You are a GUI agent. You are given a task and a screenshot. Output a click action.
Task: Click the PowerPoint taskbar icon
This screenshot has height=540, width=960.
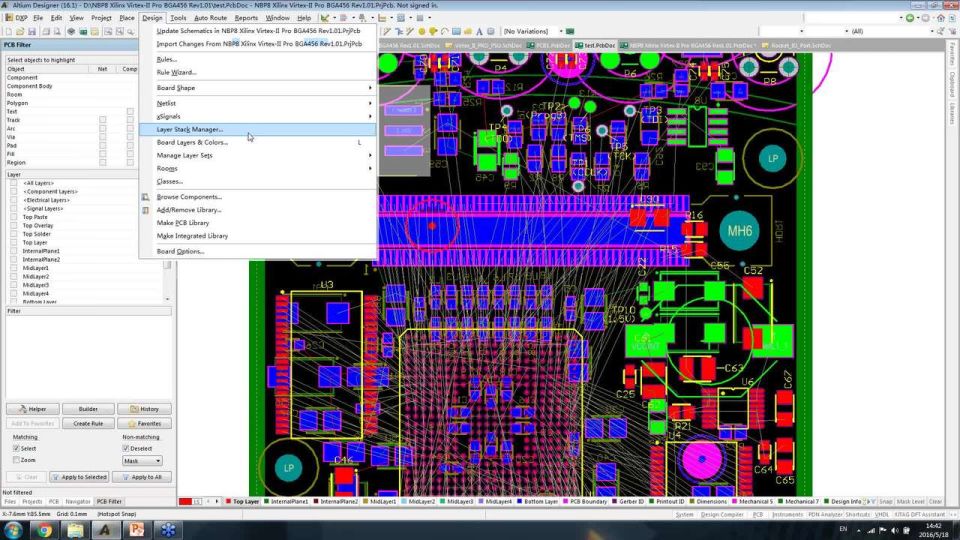pyautogui.click(x=137, y=530)
